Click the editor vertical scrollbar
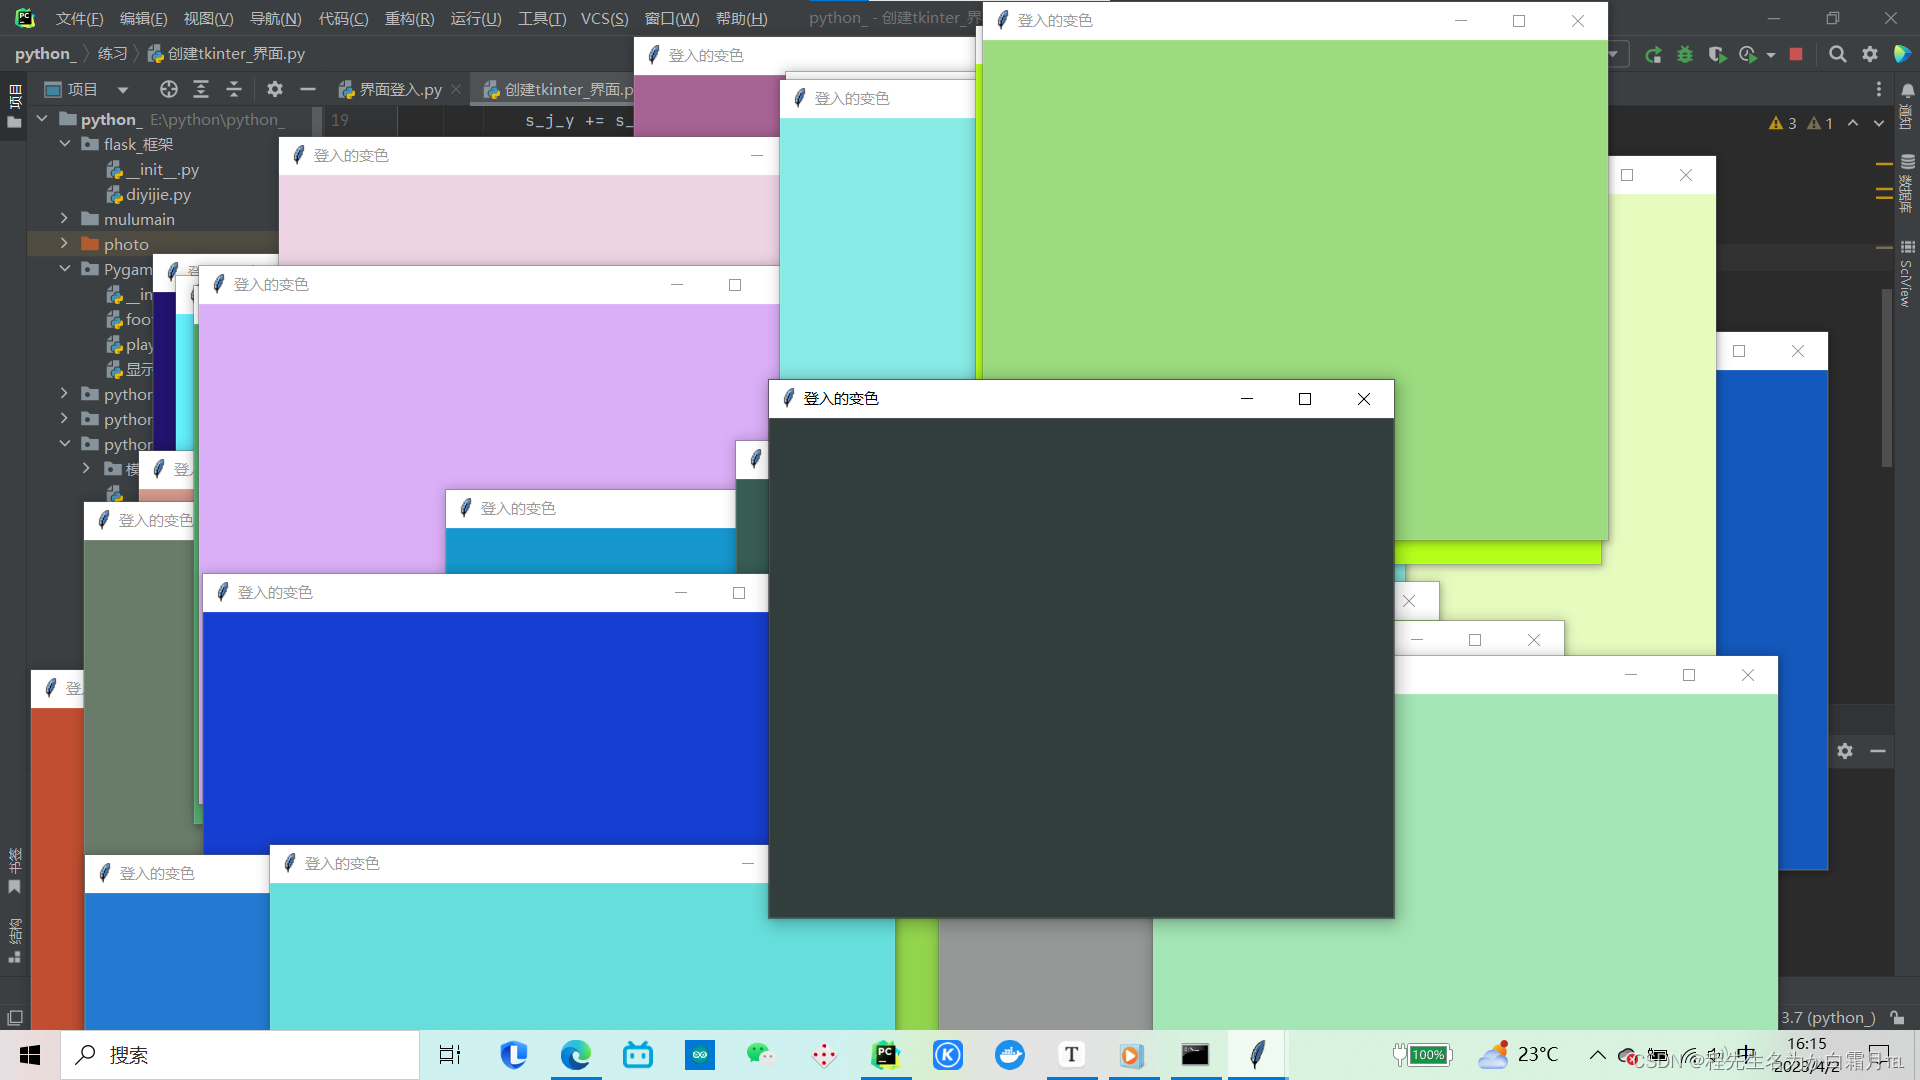The height and width of the screenshot is (1080, 1920). click(x=1886, y=380)
